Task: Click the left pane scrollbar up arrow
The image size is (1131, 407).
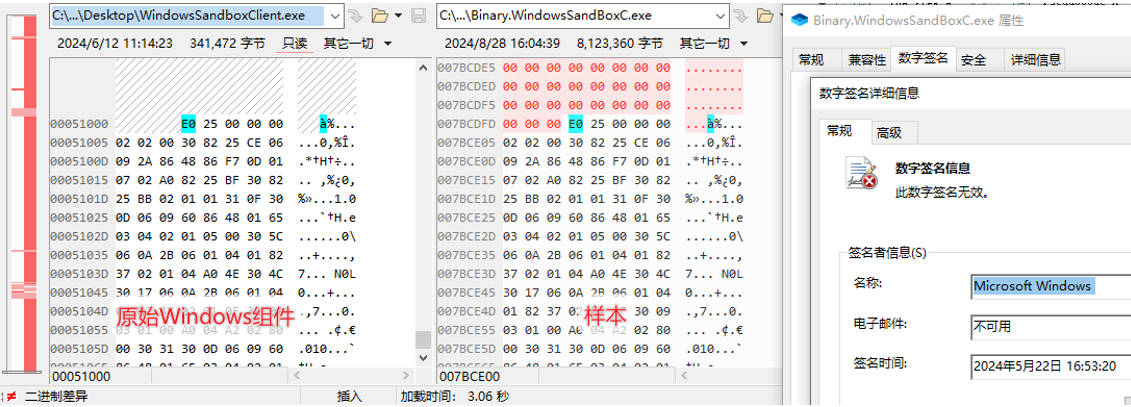Action: point(423,68)
